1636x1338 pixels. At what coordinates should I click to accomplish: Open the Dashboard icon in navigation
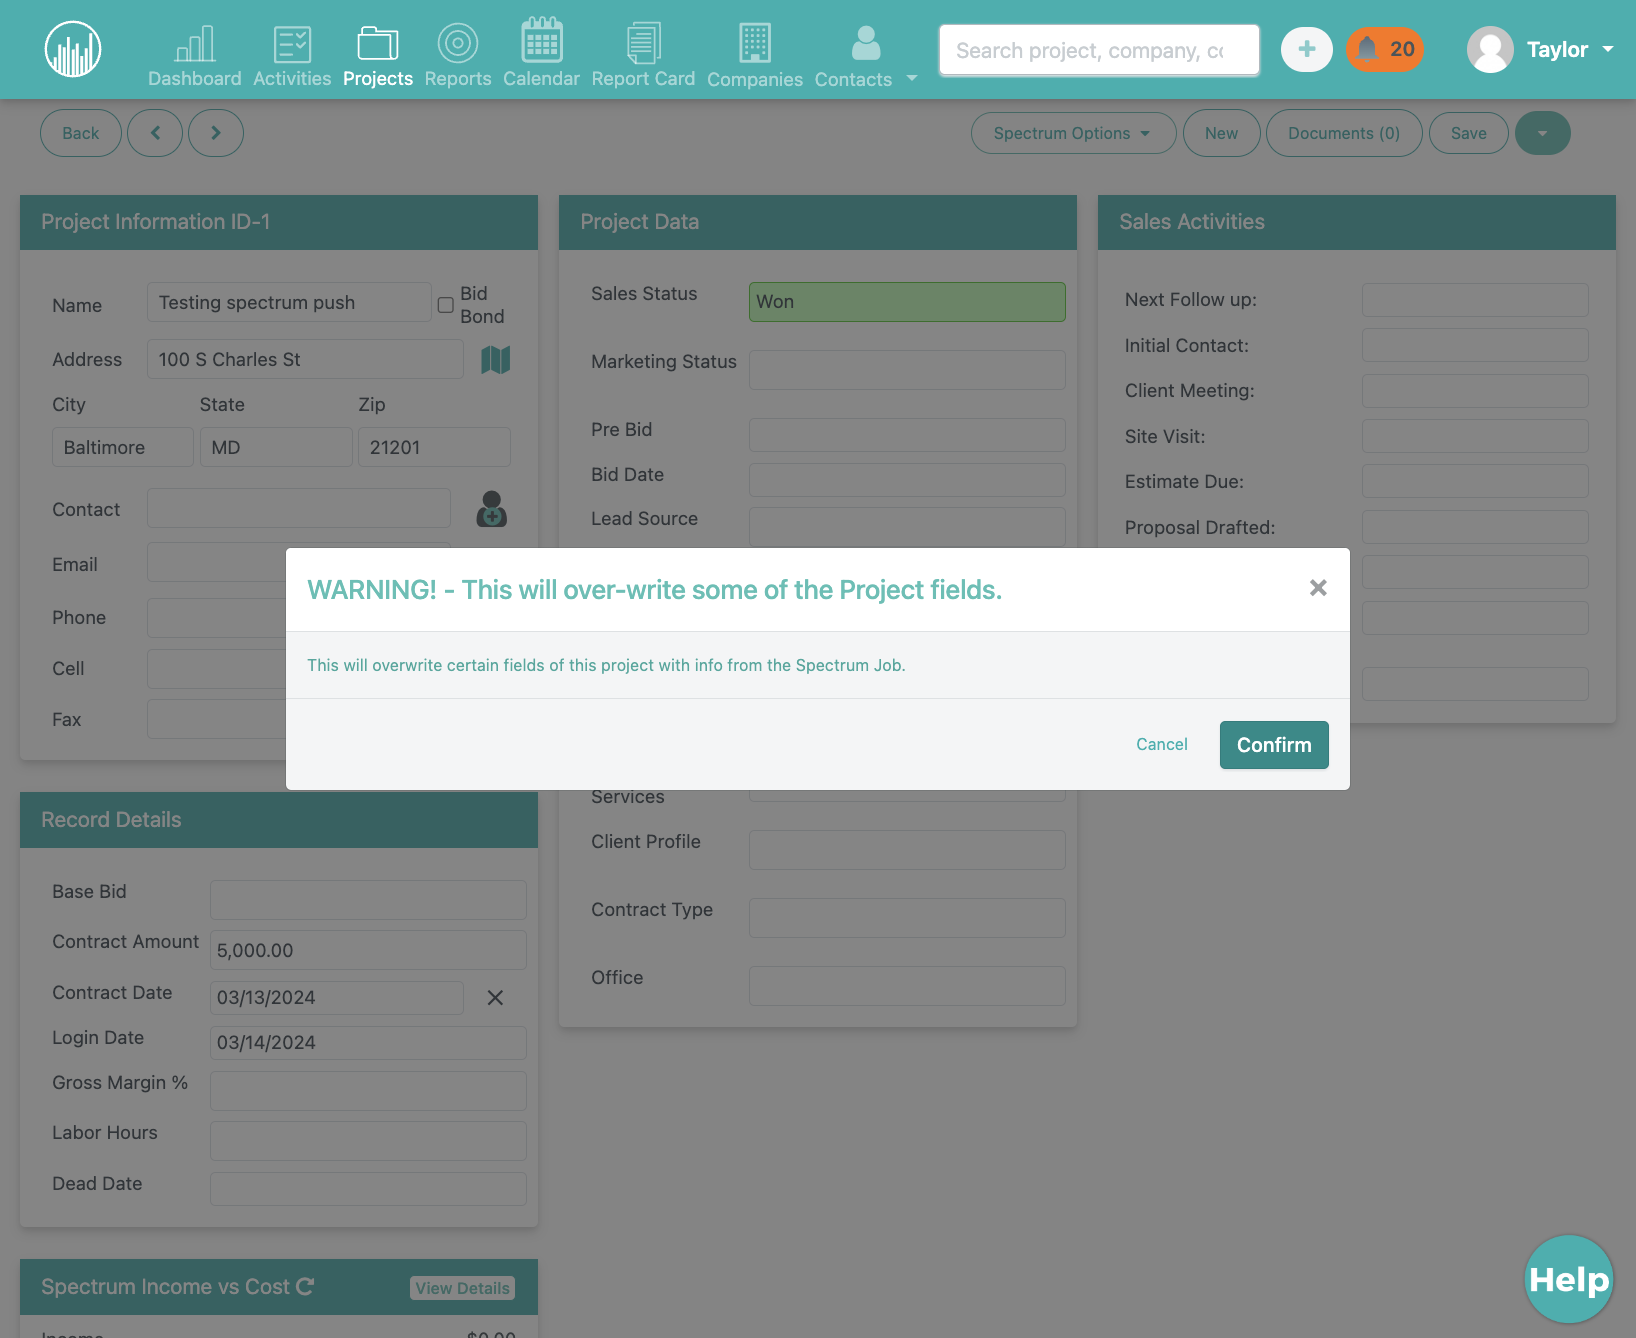point(195,43)
